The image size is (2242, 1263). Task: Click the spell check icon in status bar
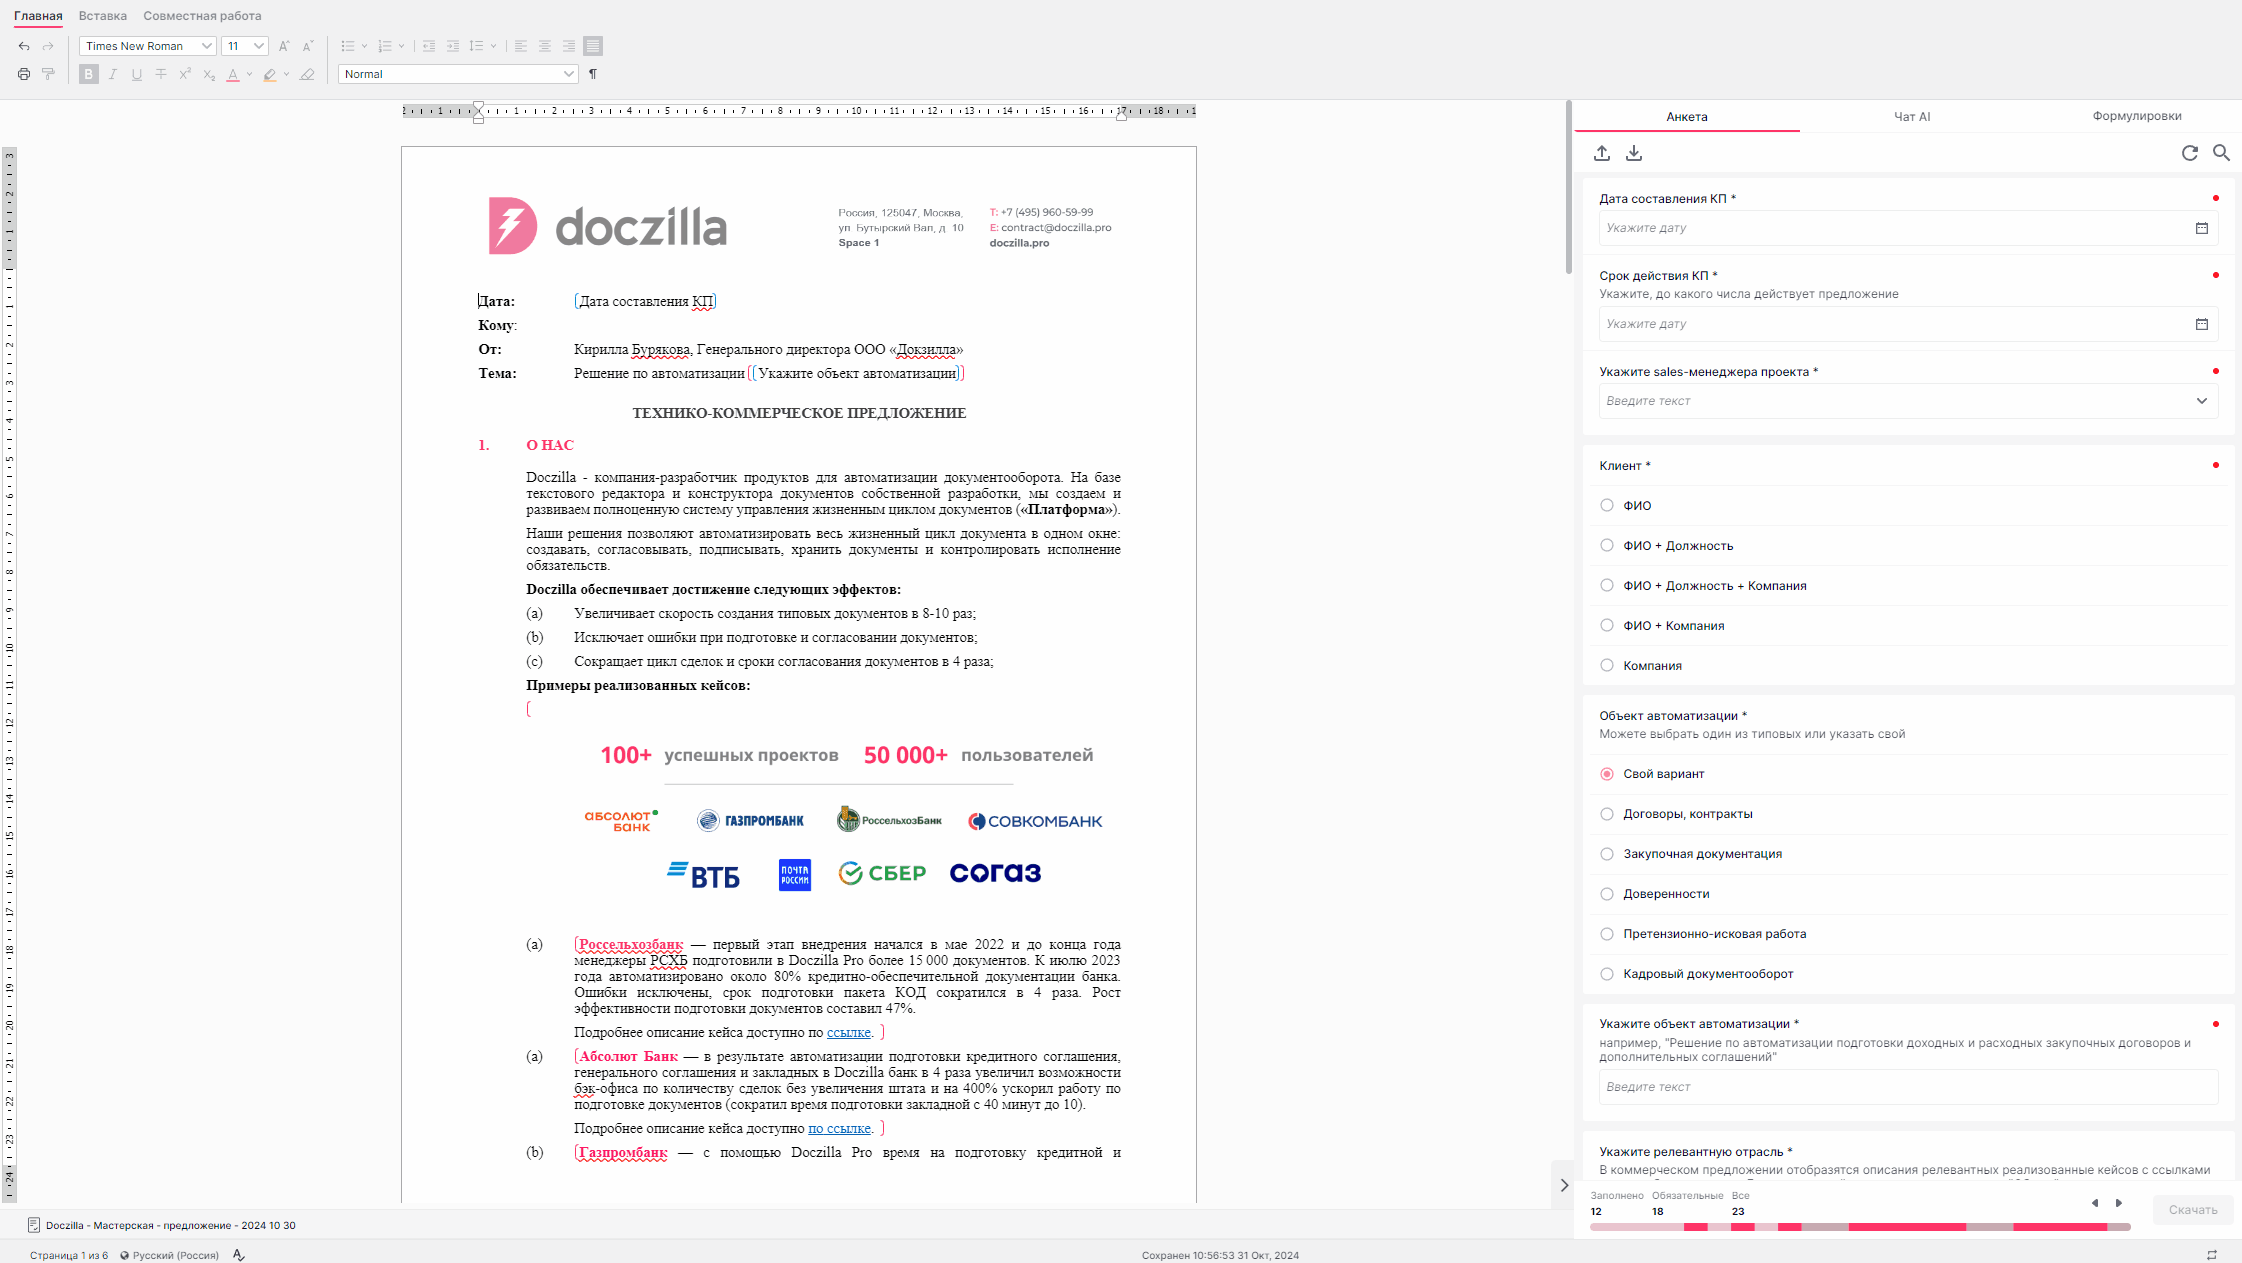tap(239, 1255)
